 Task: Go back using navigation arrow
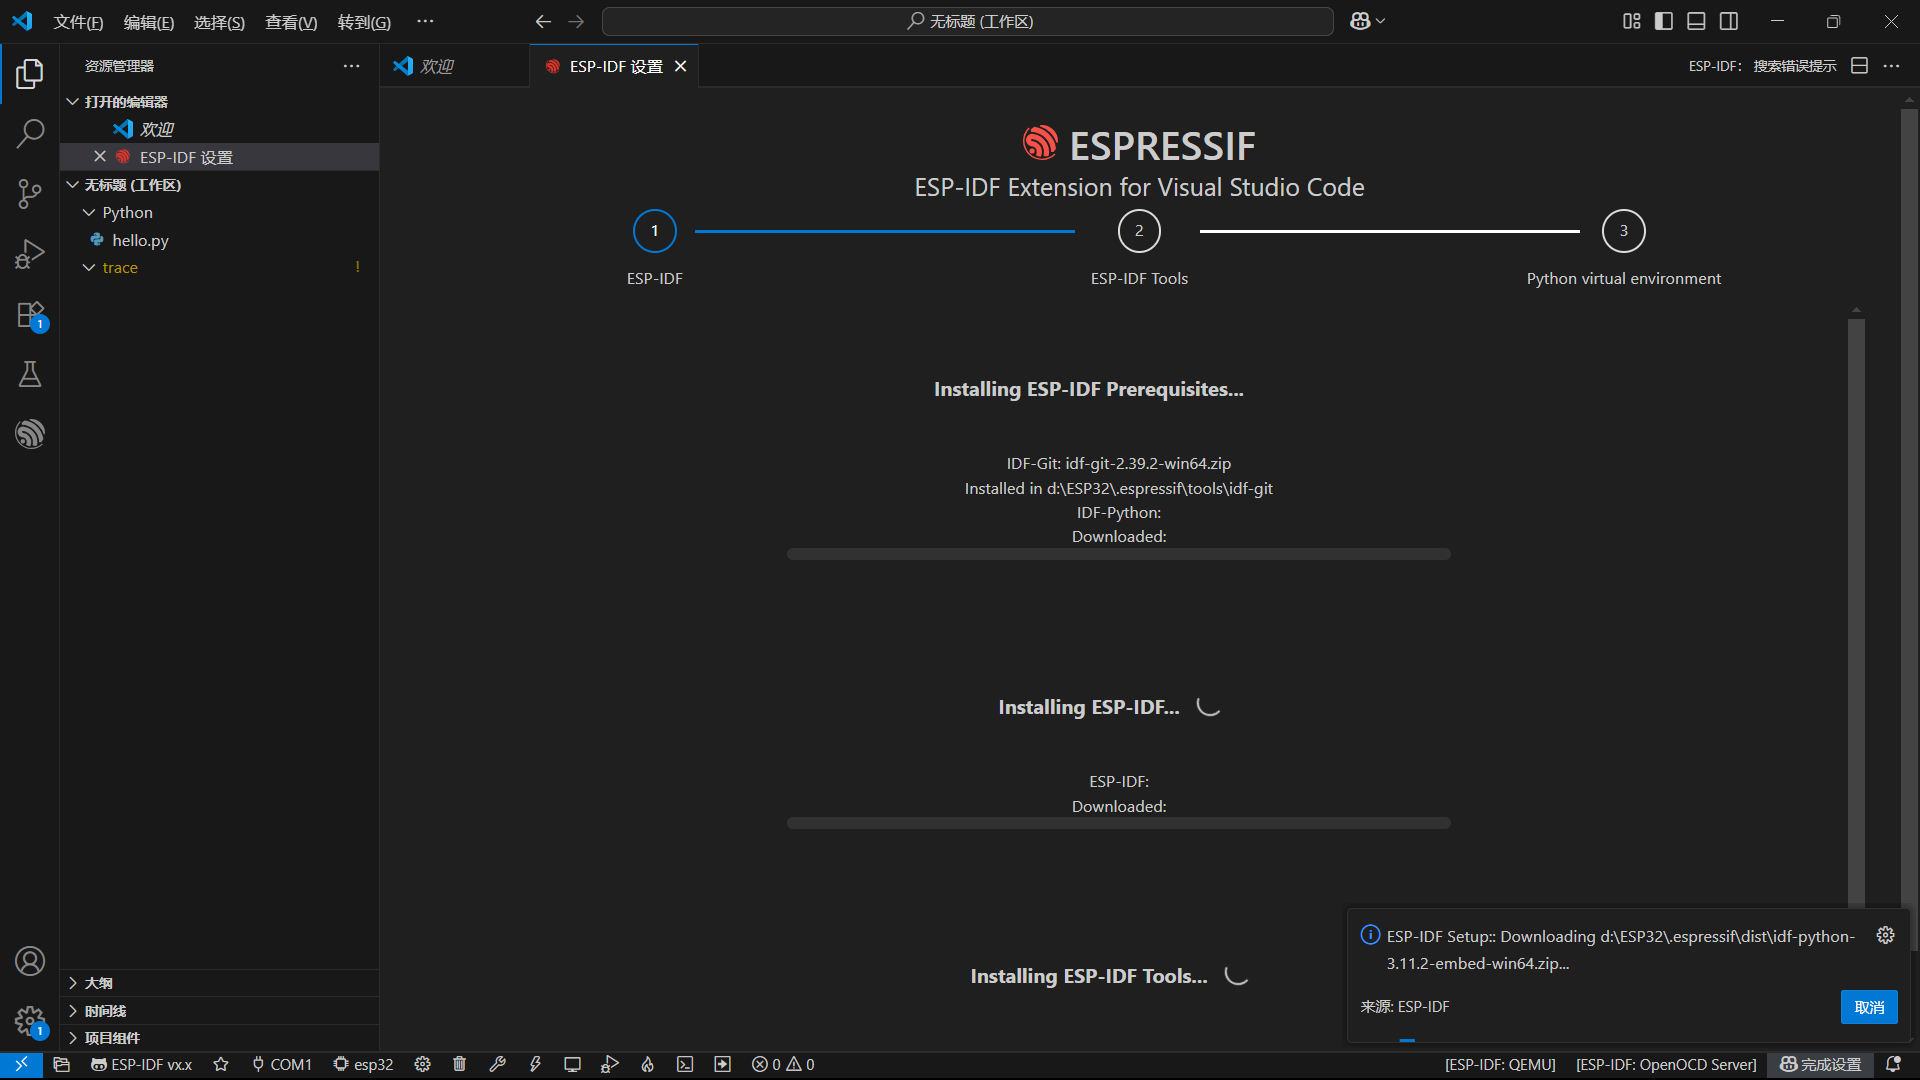543,21
